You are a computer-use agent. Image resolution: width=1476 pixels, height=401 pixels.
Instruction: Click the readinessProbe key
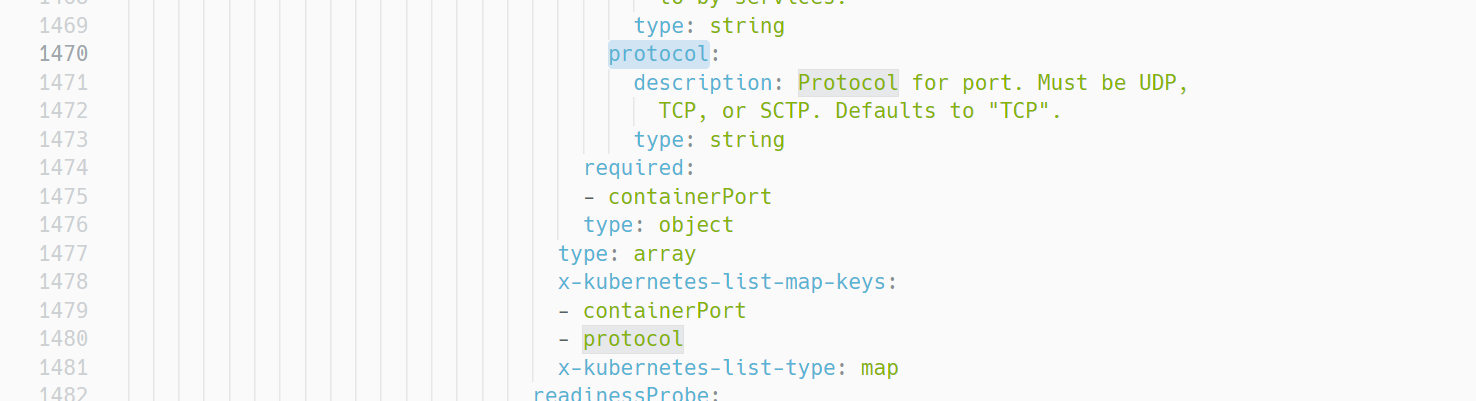pyautogui.click(x=620, y=394)
